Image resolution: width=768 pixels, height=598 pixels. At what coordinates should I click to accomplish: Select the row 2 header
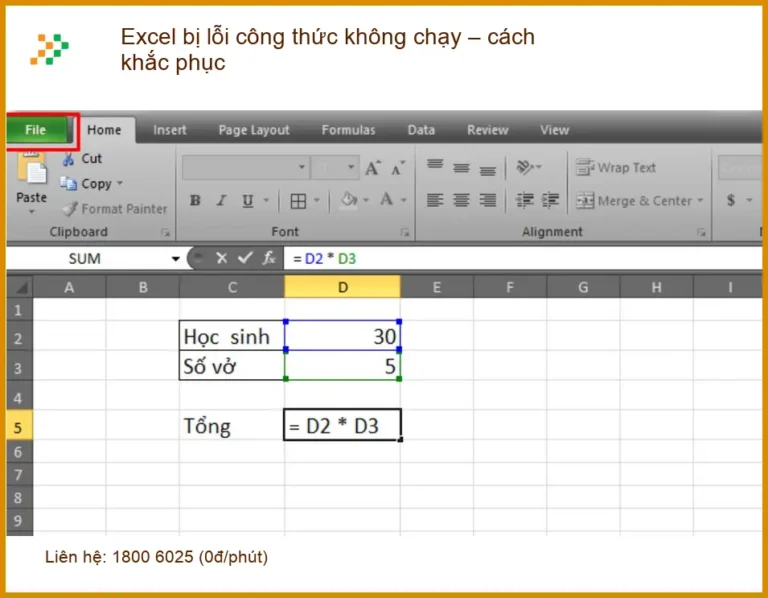click(x=19, y=338)
